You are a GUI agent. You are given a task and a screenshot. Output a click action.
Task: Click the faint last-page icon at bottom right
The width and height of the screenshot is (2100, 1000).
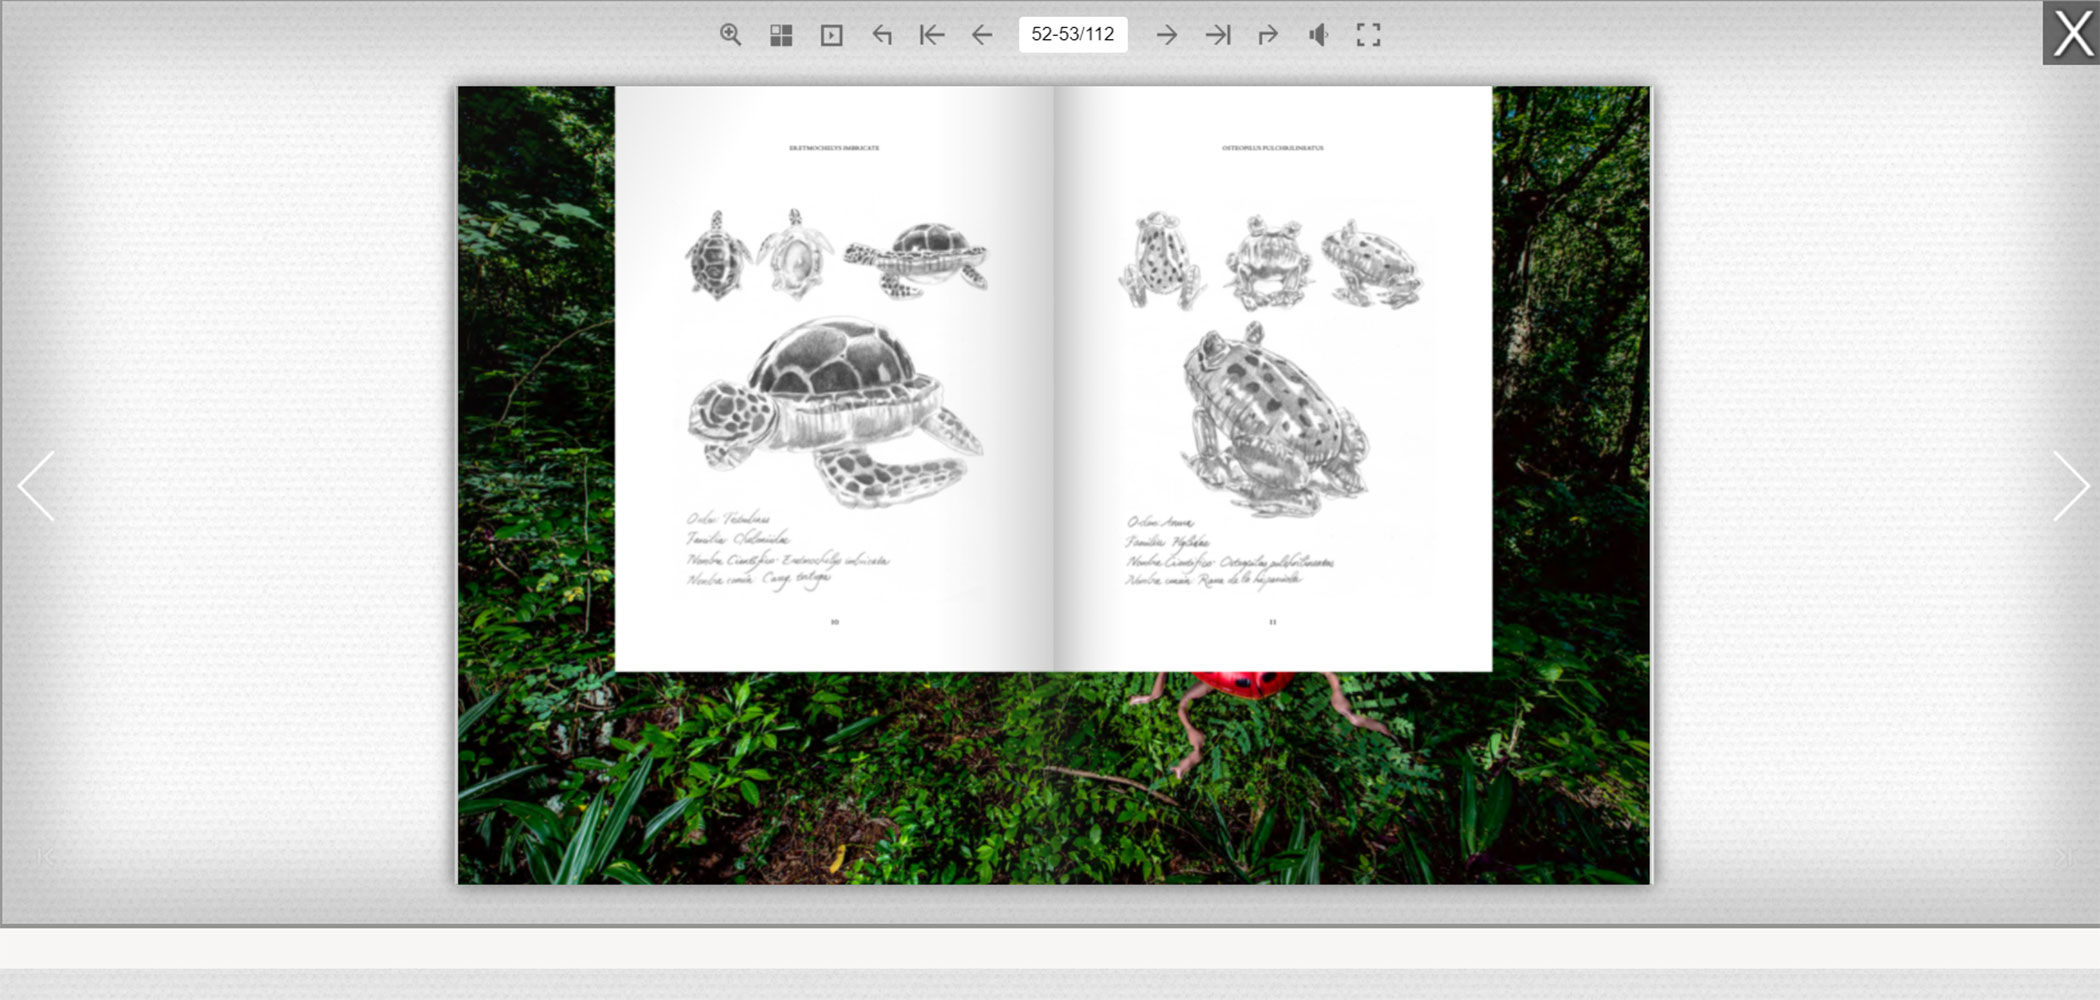2062,857
